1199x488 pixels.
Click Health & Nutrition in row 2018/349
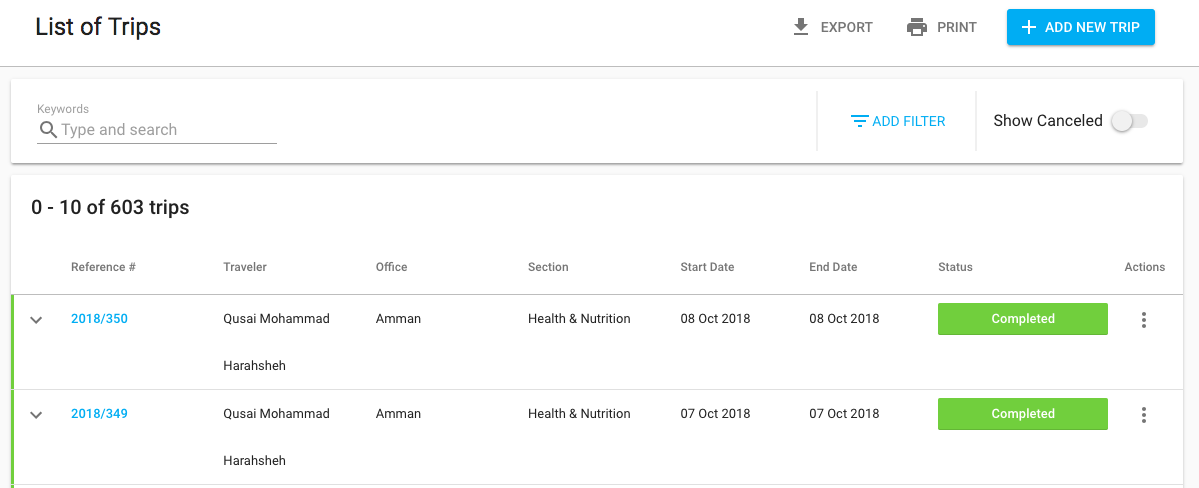(579, 414)
